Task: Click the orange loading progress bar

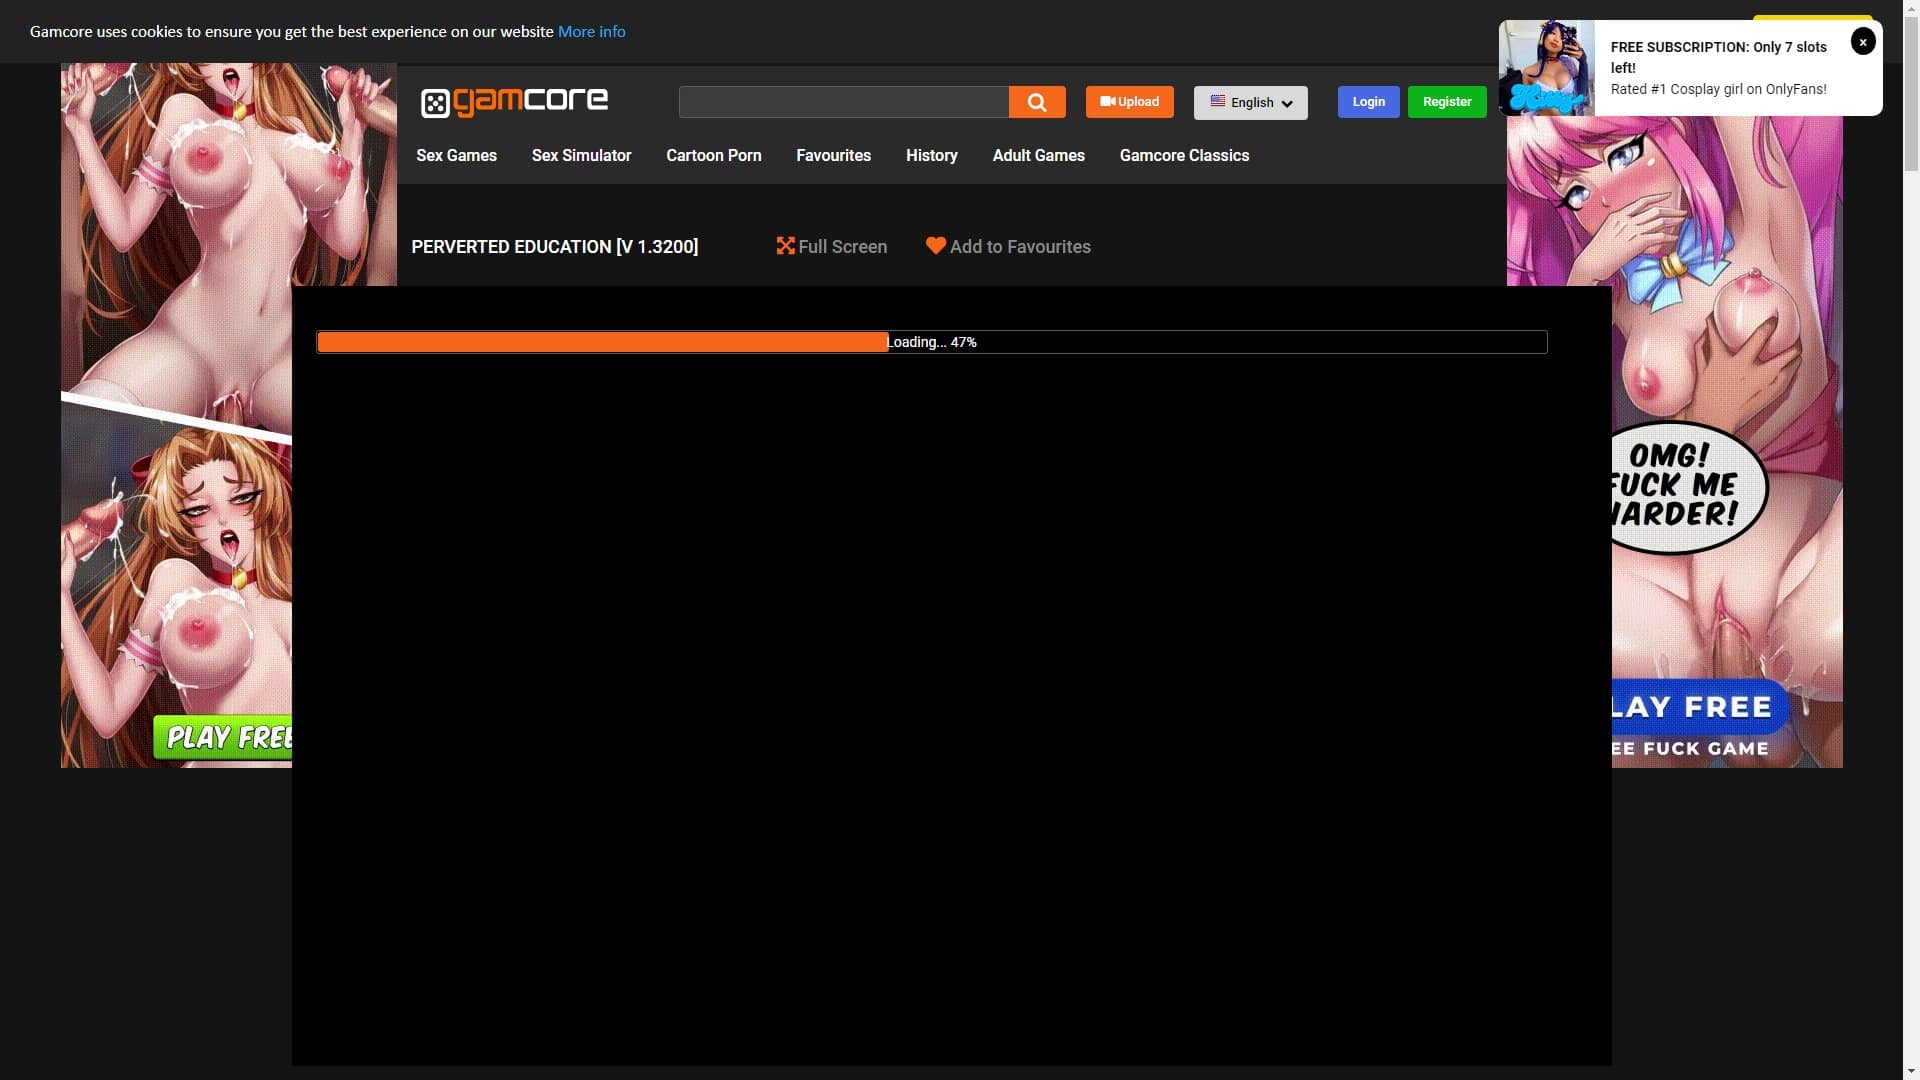Action: 602,342
